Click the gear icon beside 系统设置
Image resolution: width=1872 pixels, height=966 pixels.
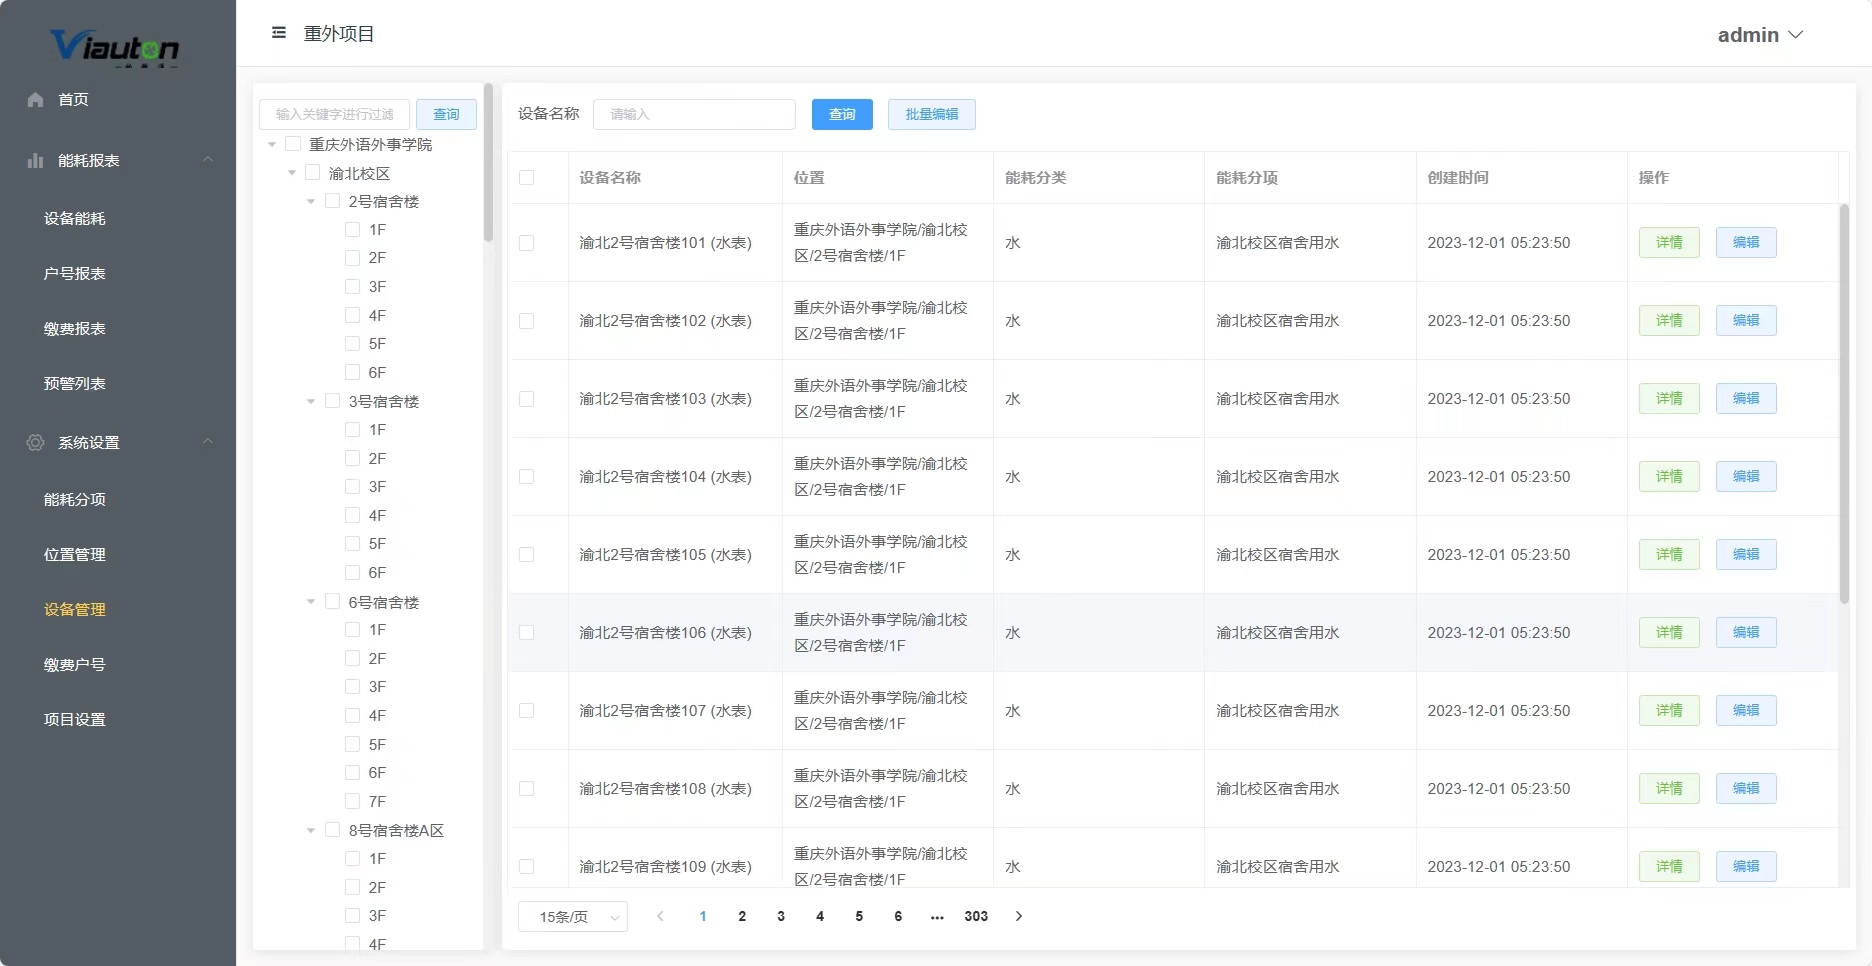point(36,442)
